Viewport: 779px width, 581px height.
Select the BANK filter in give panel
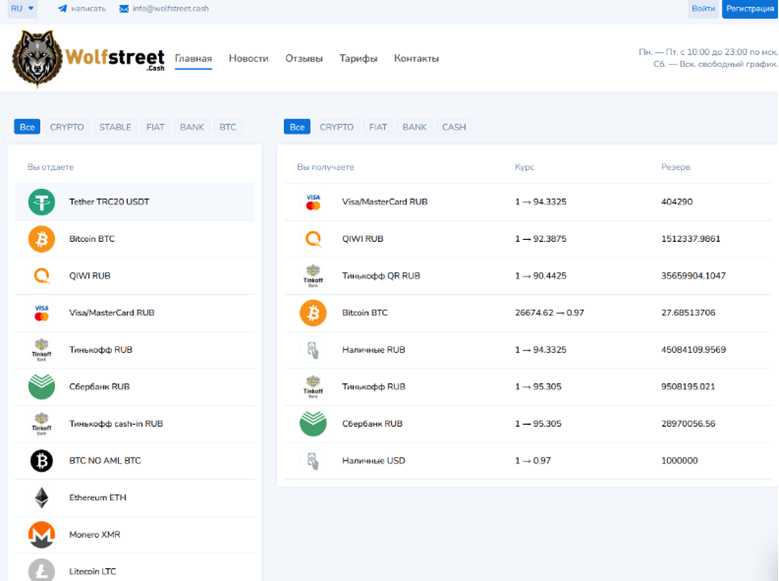tap(192, 127)
